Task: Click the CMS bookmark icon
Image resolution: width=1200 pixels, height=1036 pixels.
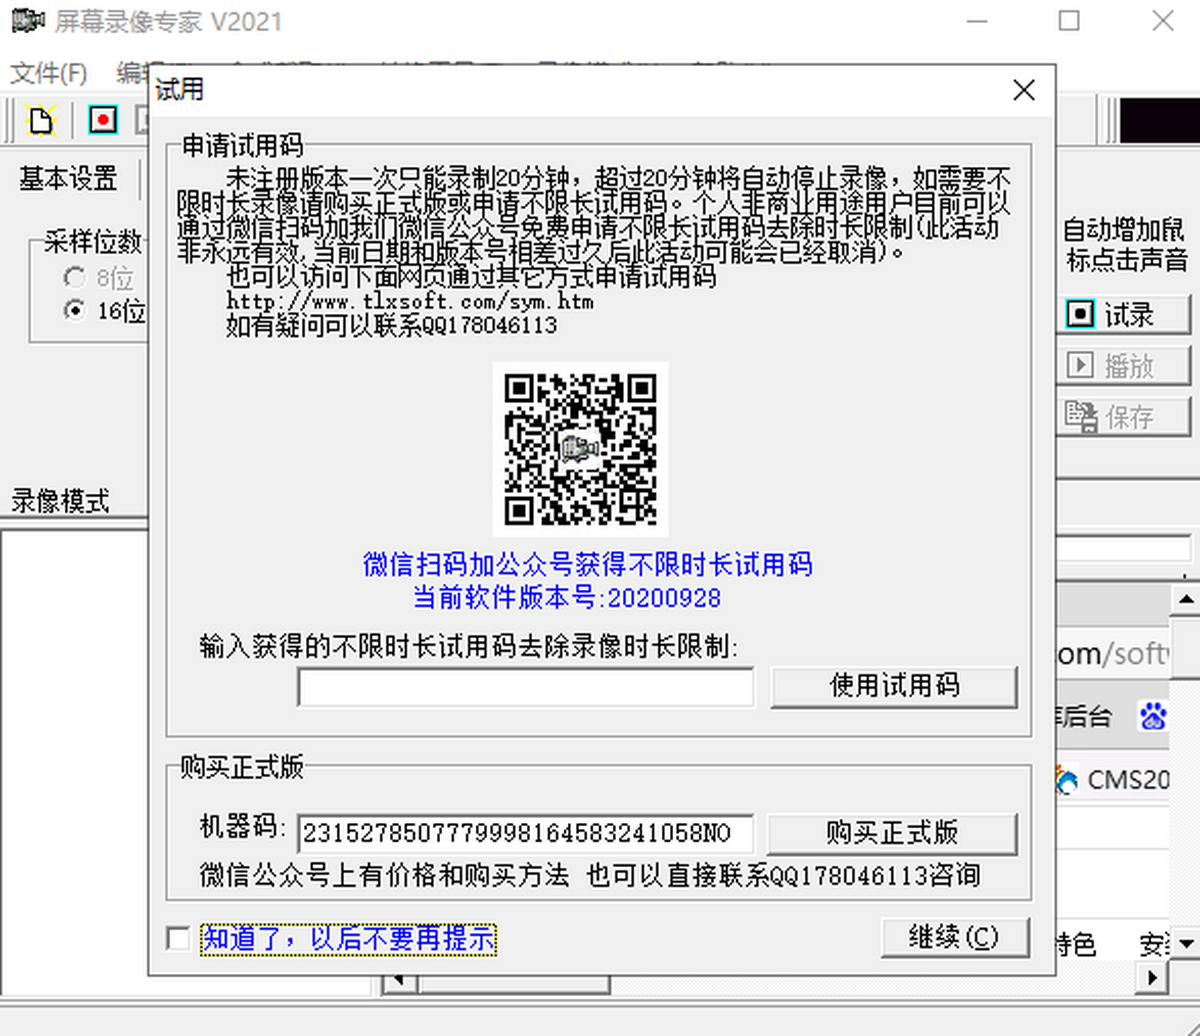Action: (x=1067, y=779)
